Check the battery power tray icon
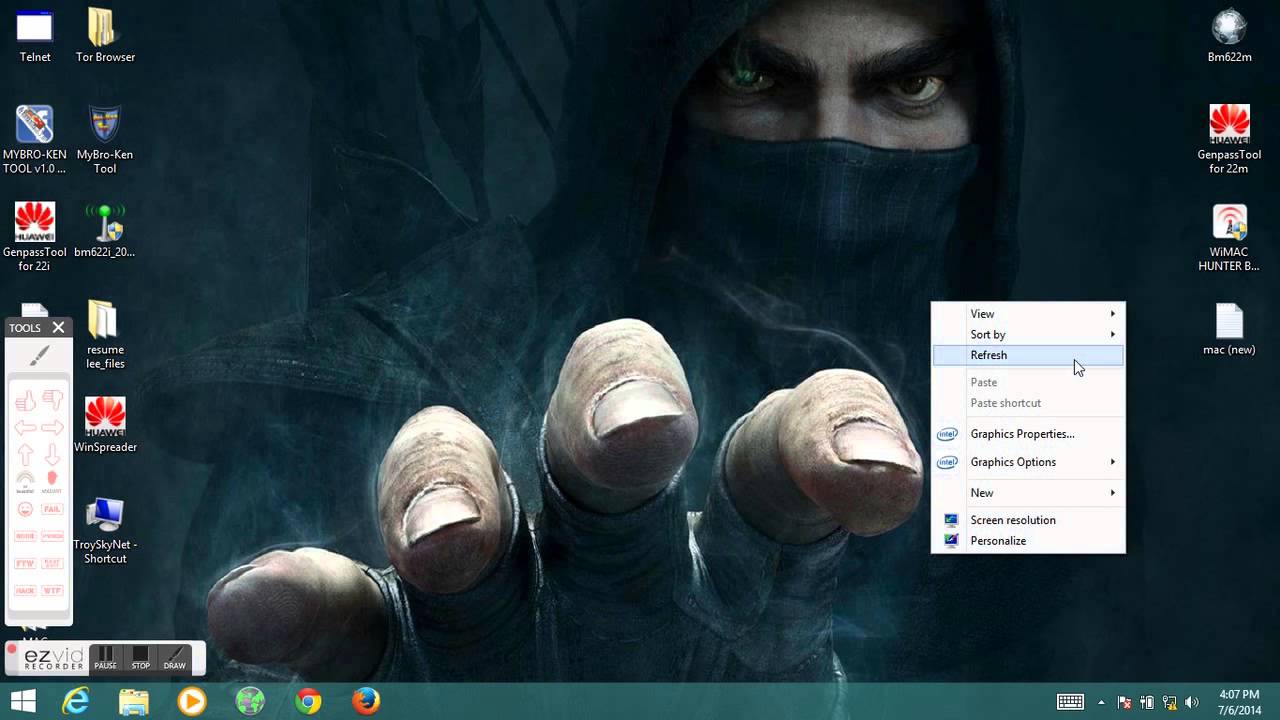The image size is (1280, 720). click(x=1147, y=702)
